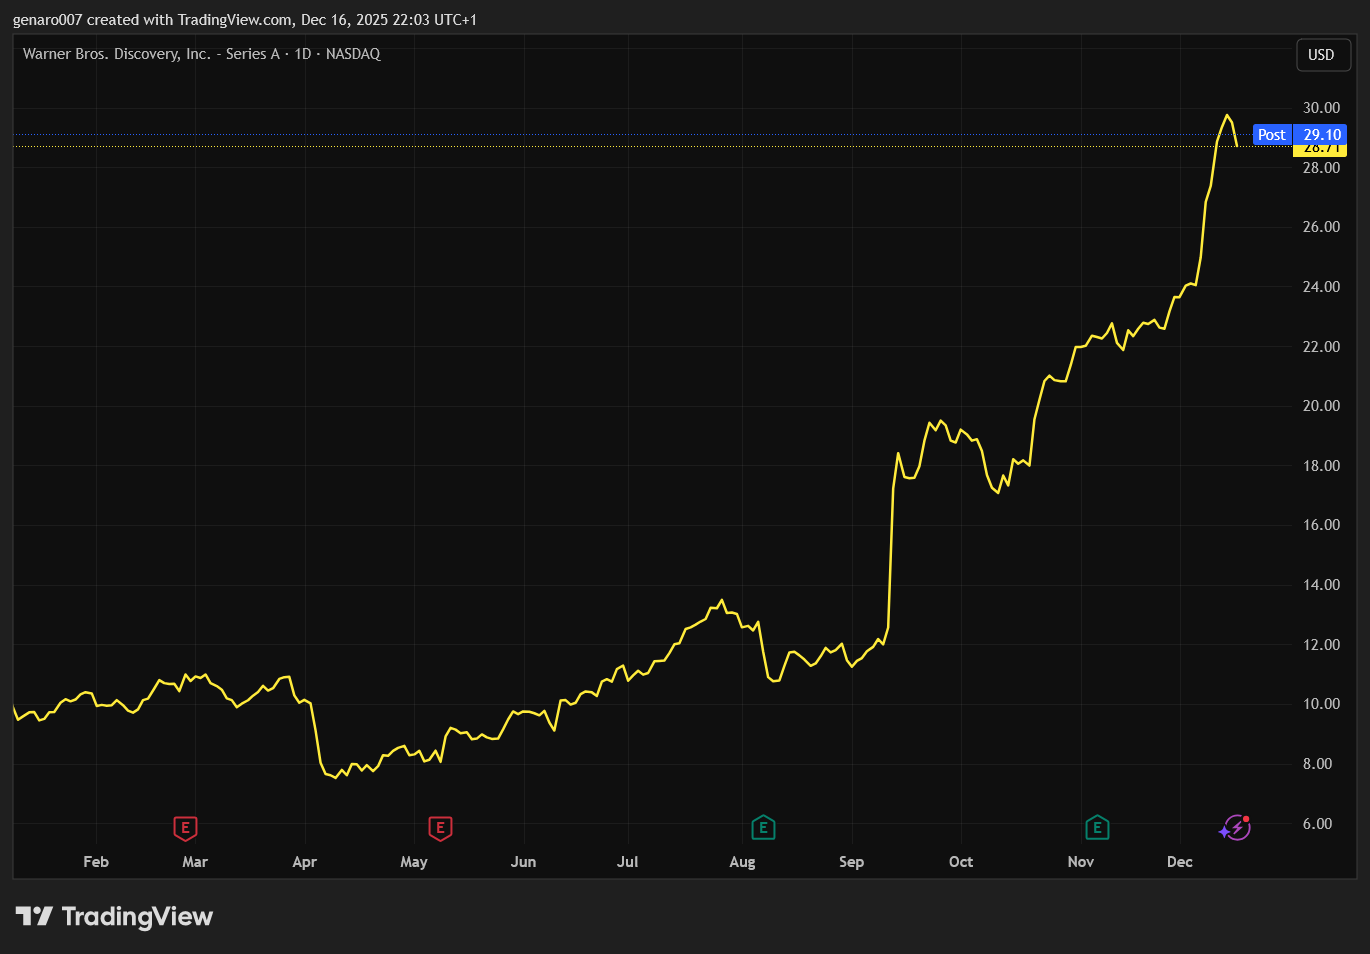The image size is (1370, 954).
Task: Select the Apr label on time axis
Action: 304,862
